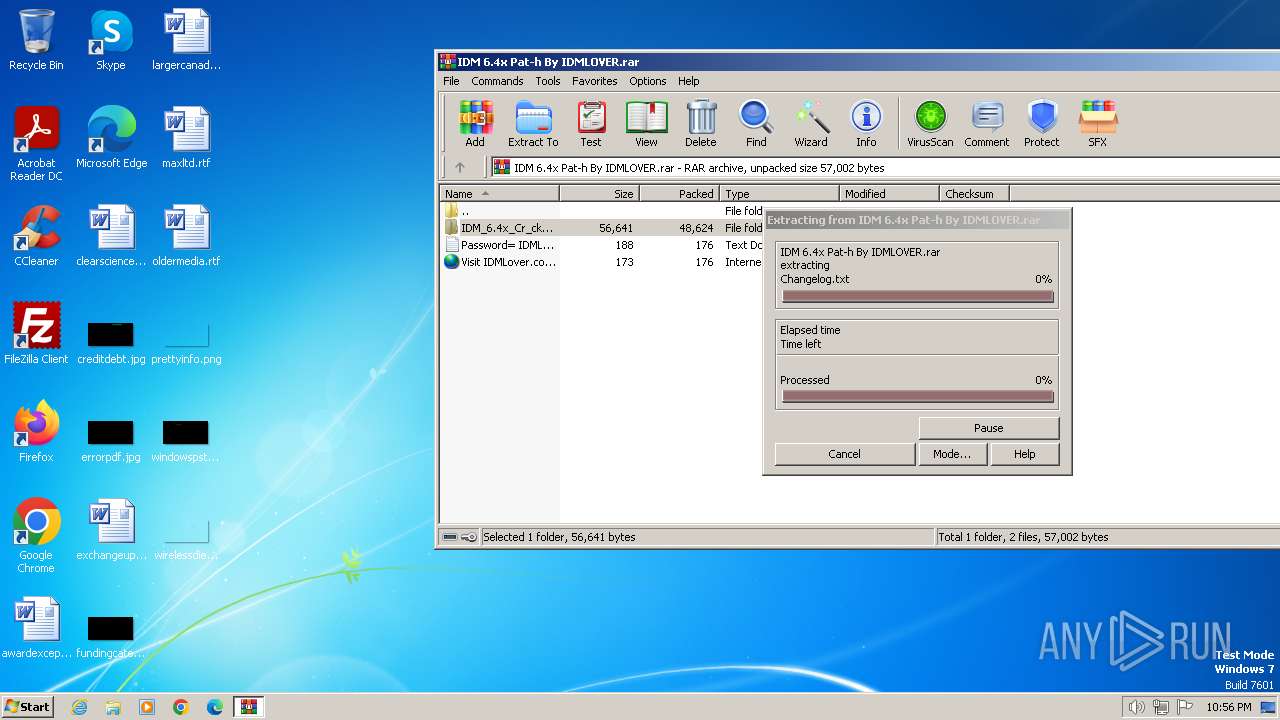Click the Protect shield icon
The width and height of the screenshot is (1280, 720).
point(1042,124)
